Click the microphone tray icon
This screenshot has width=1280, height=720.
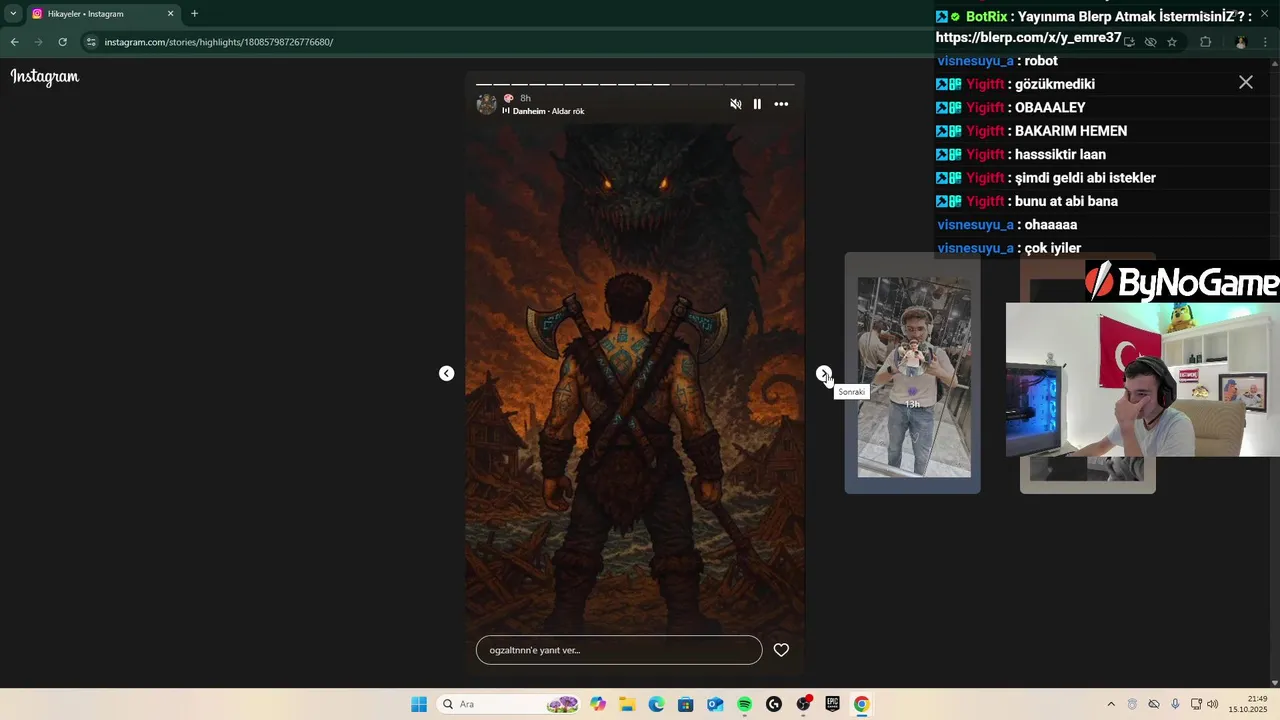pos(1175,704)
